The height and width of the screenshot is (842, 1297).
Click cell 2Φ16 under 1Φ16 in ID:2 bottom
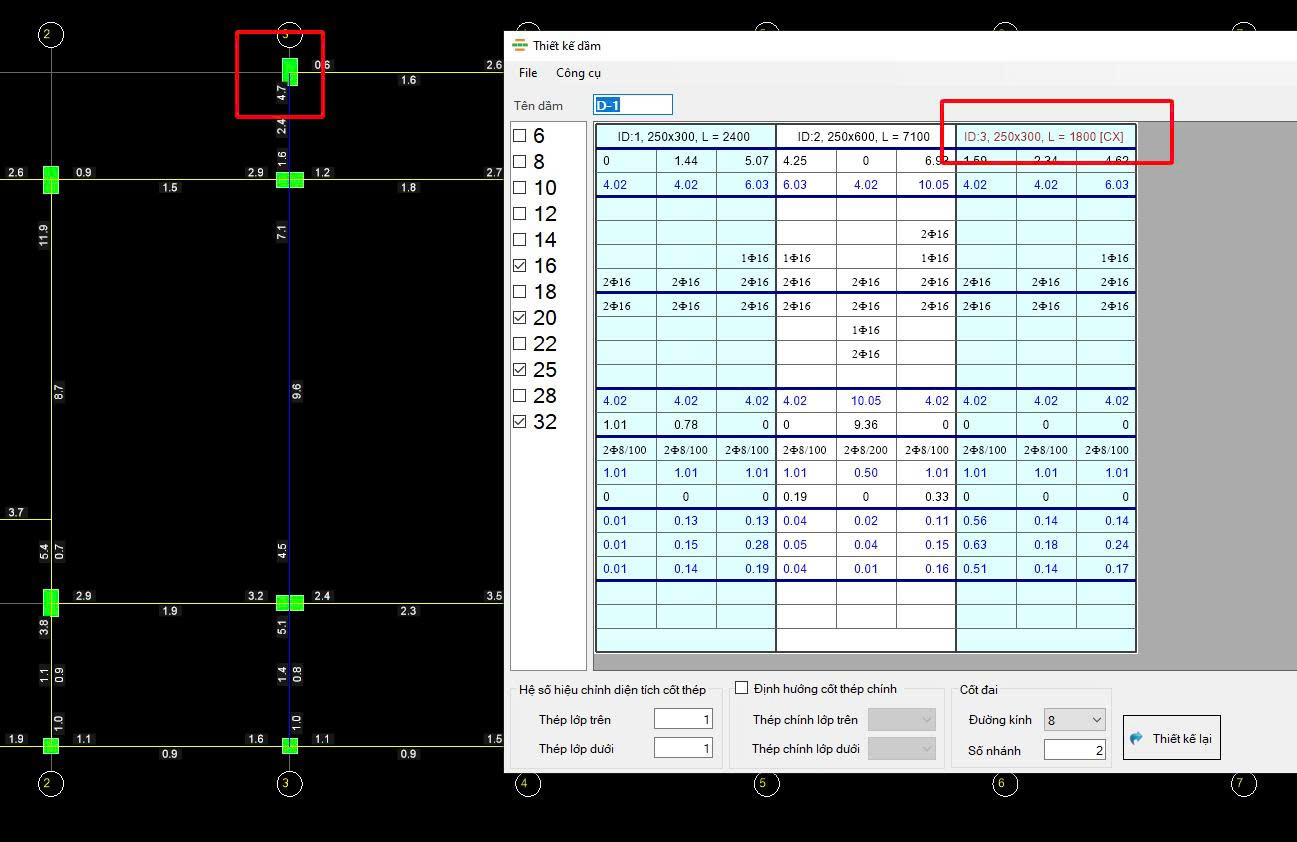coord(866,354)
